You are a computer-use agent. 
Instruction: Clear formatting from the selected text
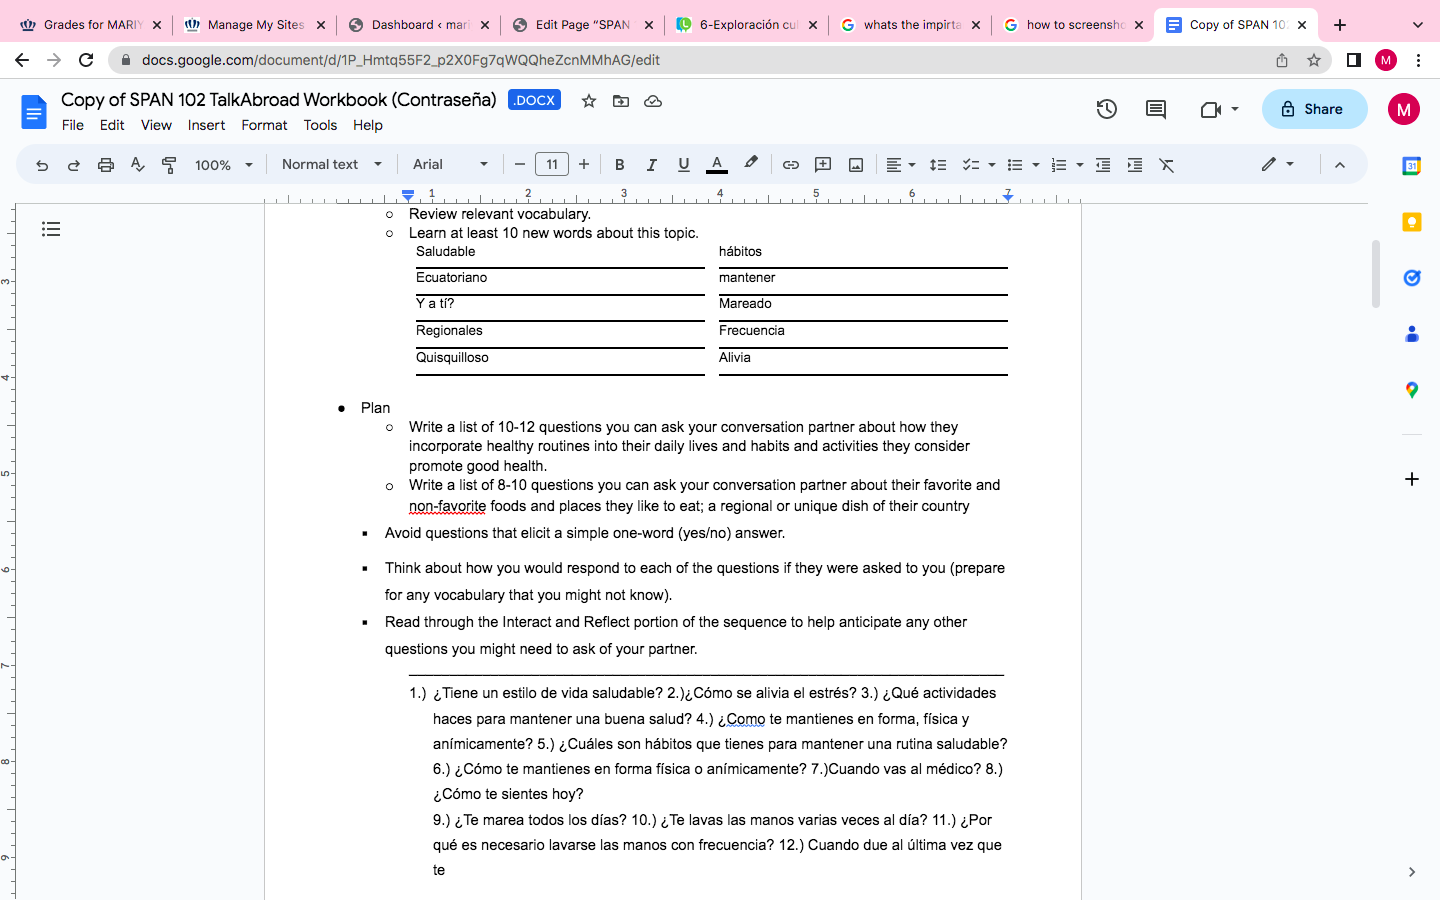click(x=1167, y=165)
